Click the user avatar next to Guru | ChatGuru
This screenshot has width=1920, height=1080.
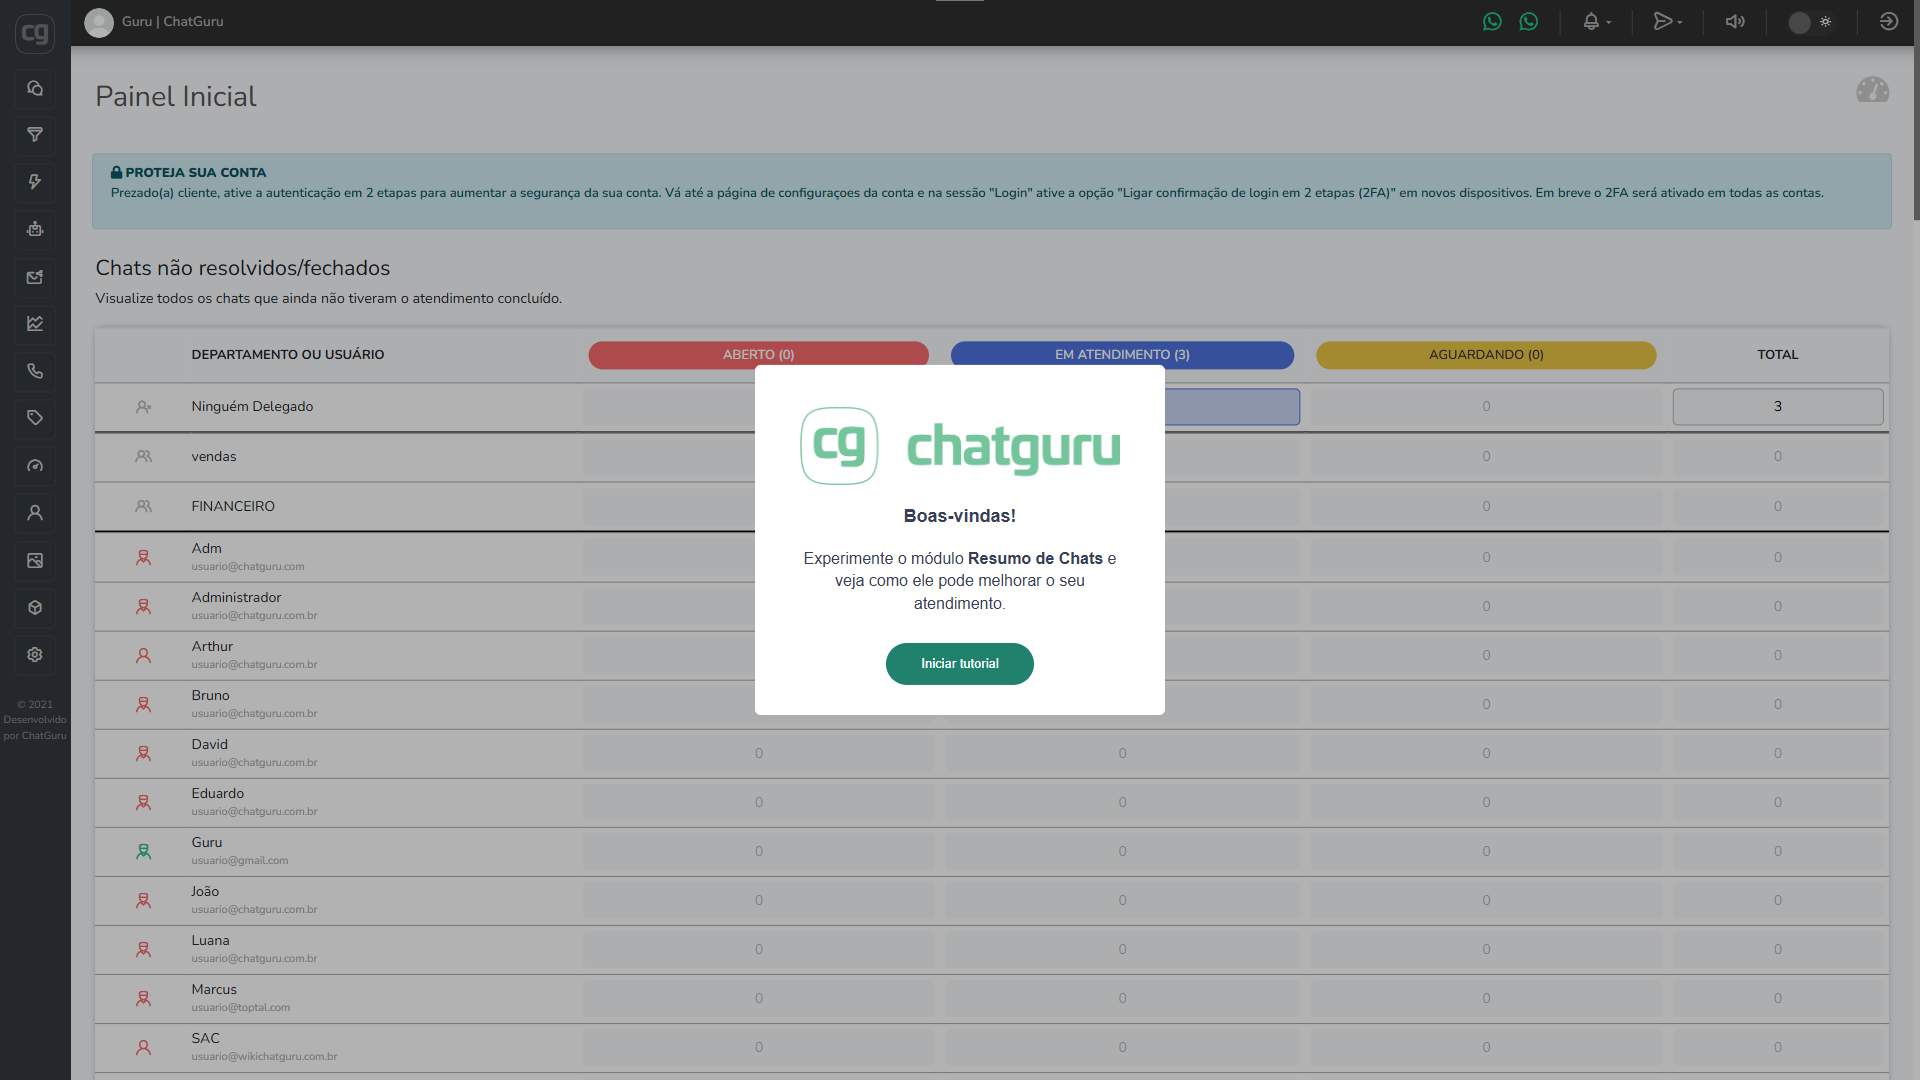[99, 22]
